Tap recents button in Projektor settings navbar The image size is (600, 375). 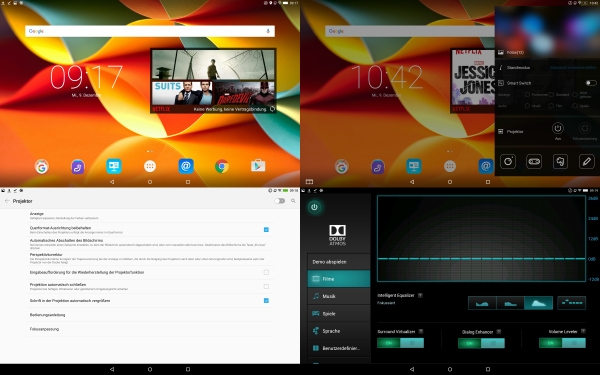point(188,369)
